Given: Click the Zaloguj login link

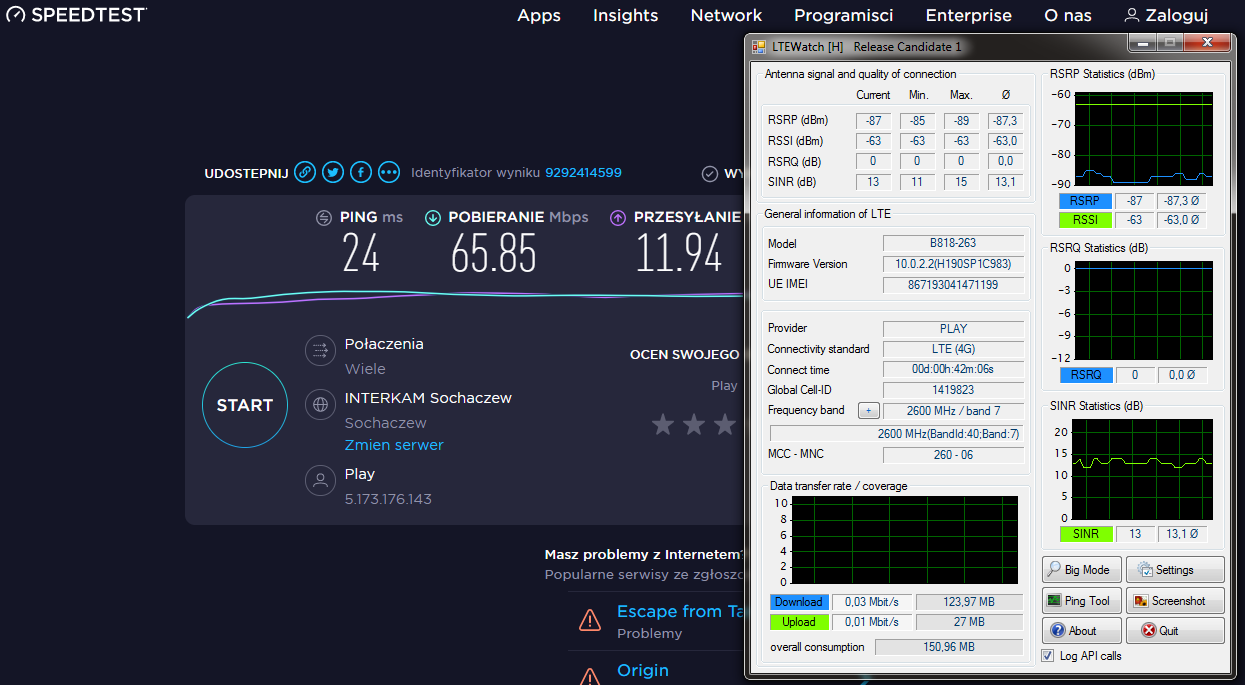Looking at the screenshot, I should pos(1177,15).
